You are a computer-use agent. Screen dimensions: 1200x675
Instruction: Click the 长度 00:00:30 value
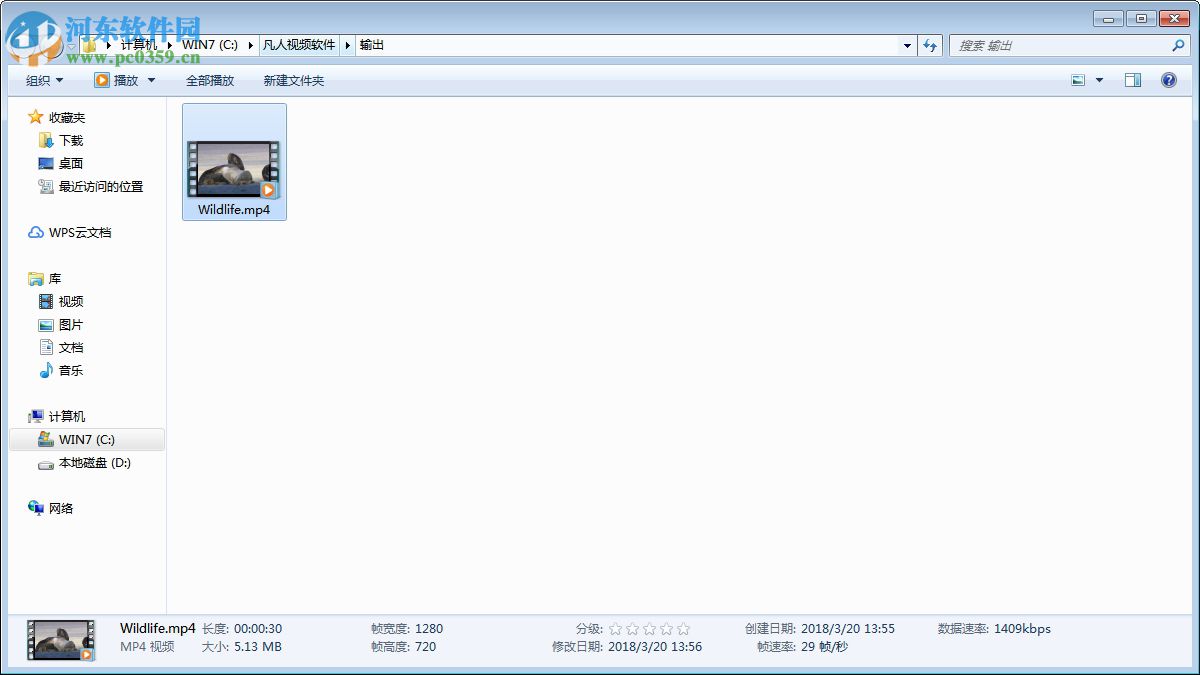click(x=258, y=629)
